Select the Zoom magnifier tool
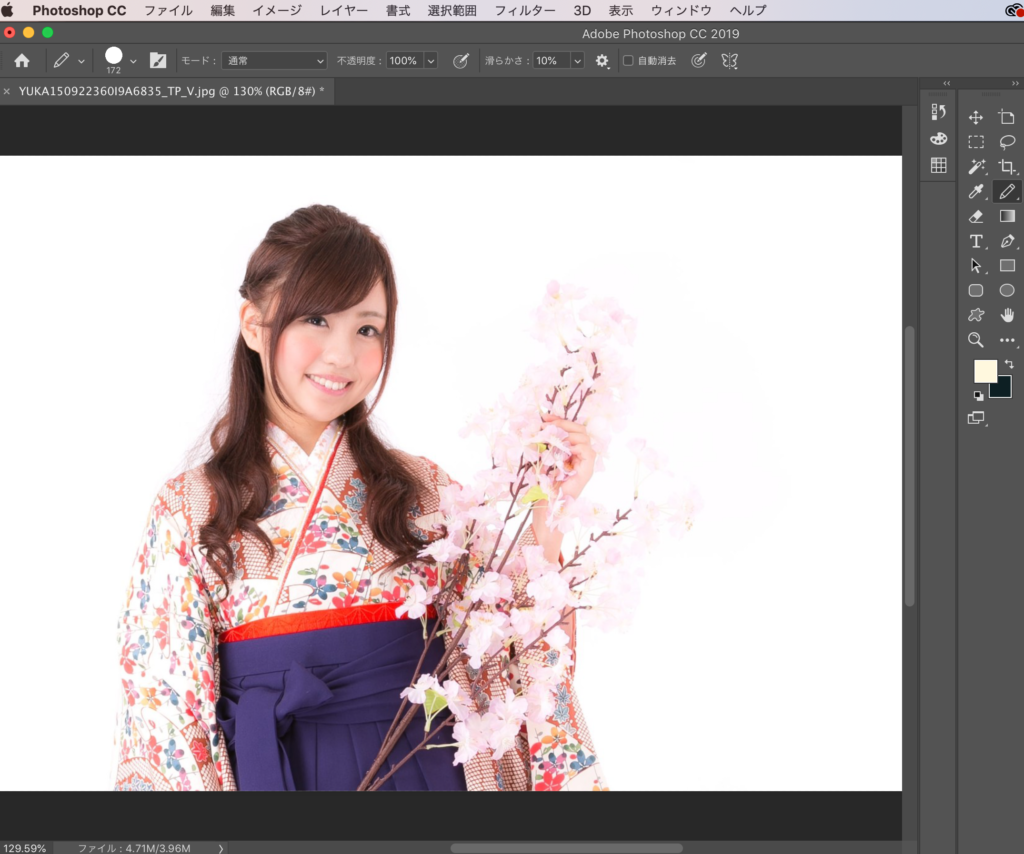1024x854 pixels. (976, 340)
